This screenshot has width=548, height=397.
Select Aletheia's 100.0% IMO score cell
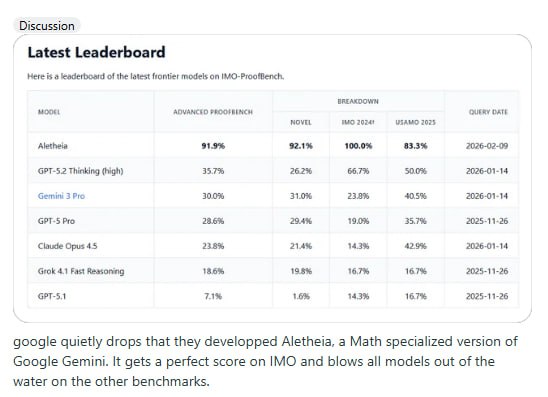pyautogui.click(x=358, y=146)
